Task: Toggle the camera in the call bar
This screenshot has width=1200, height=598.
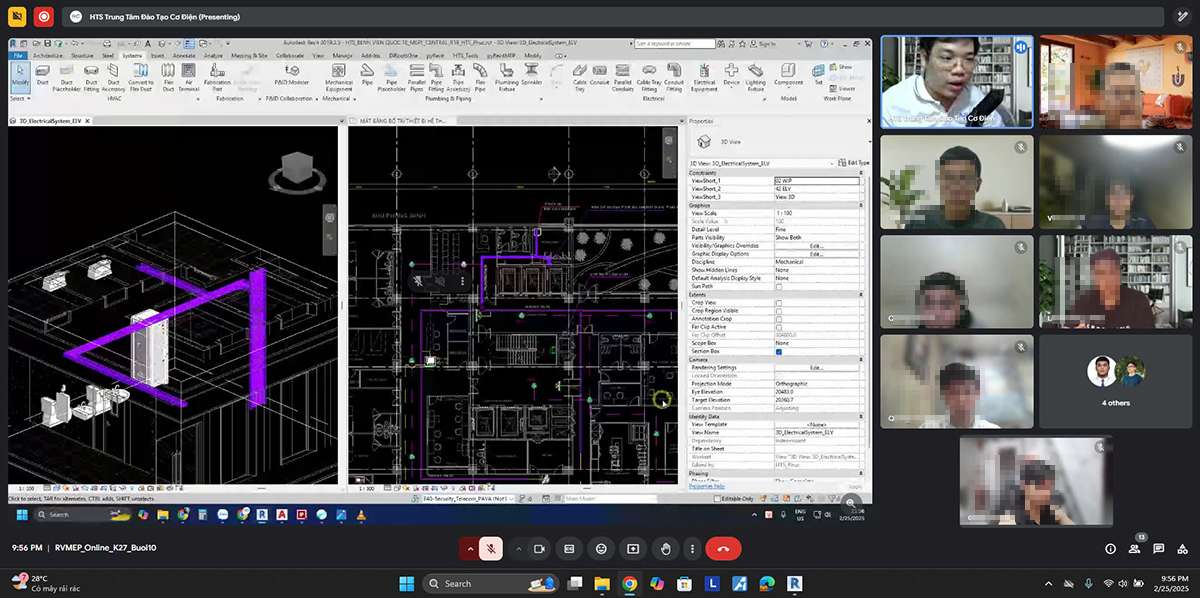Action: 539,548
